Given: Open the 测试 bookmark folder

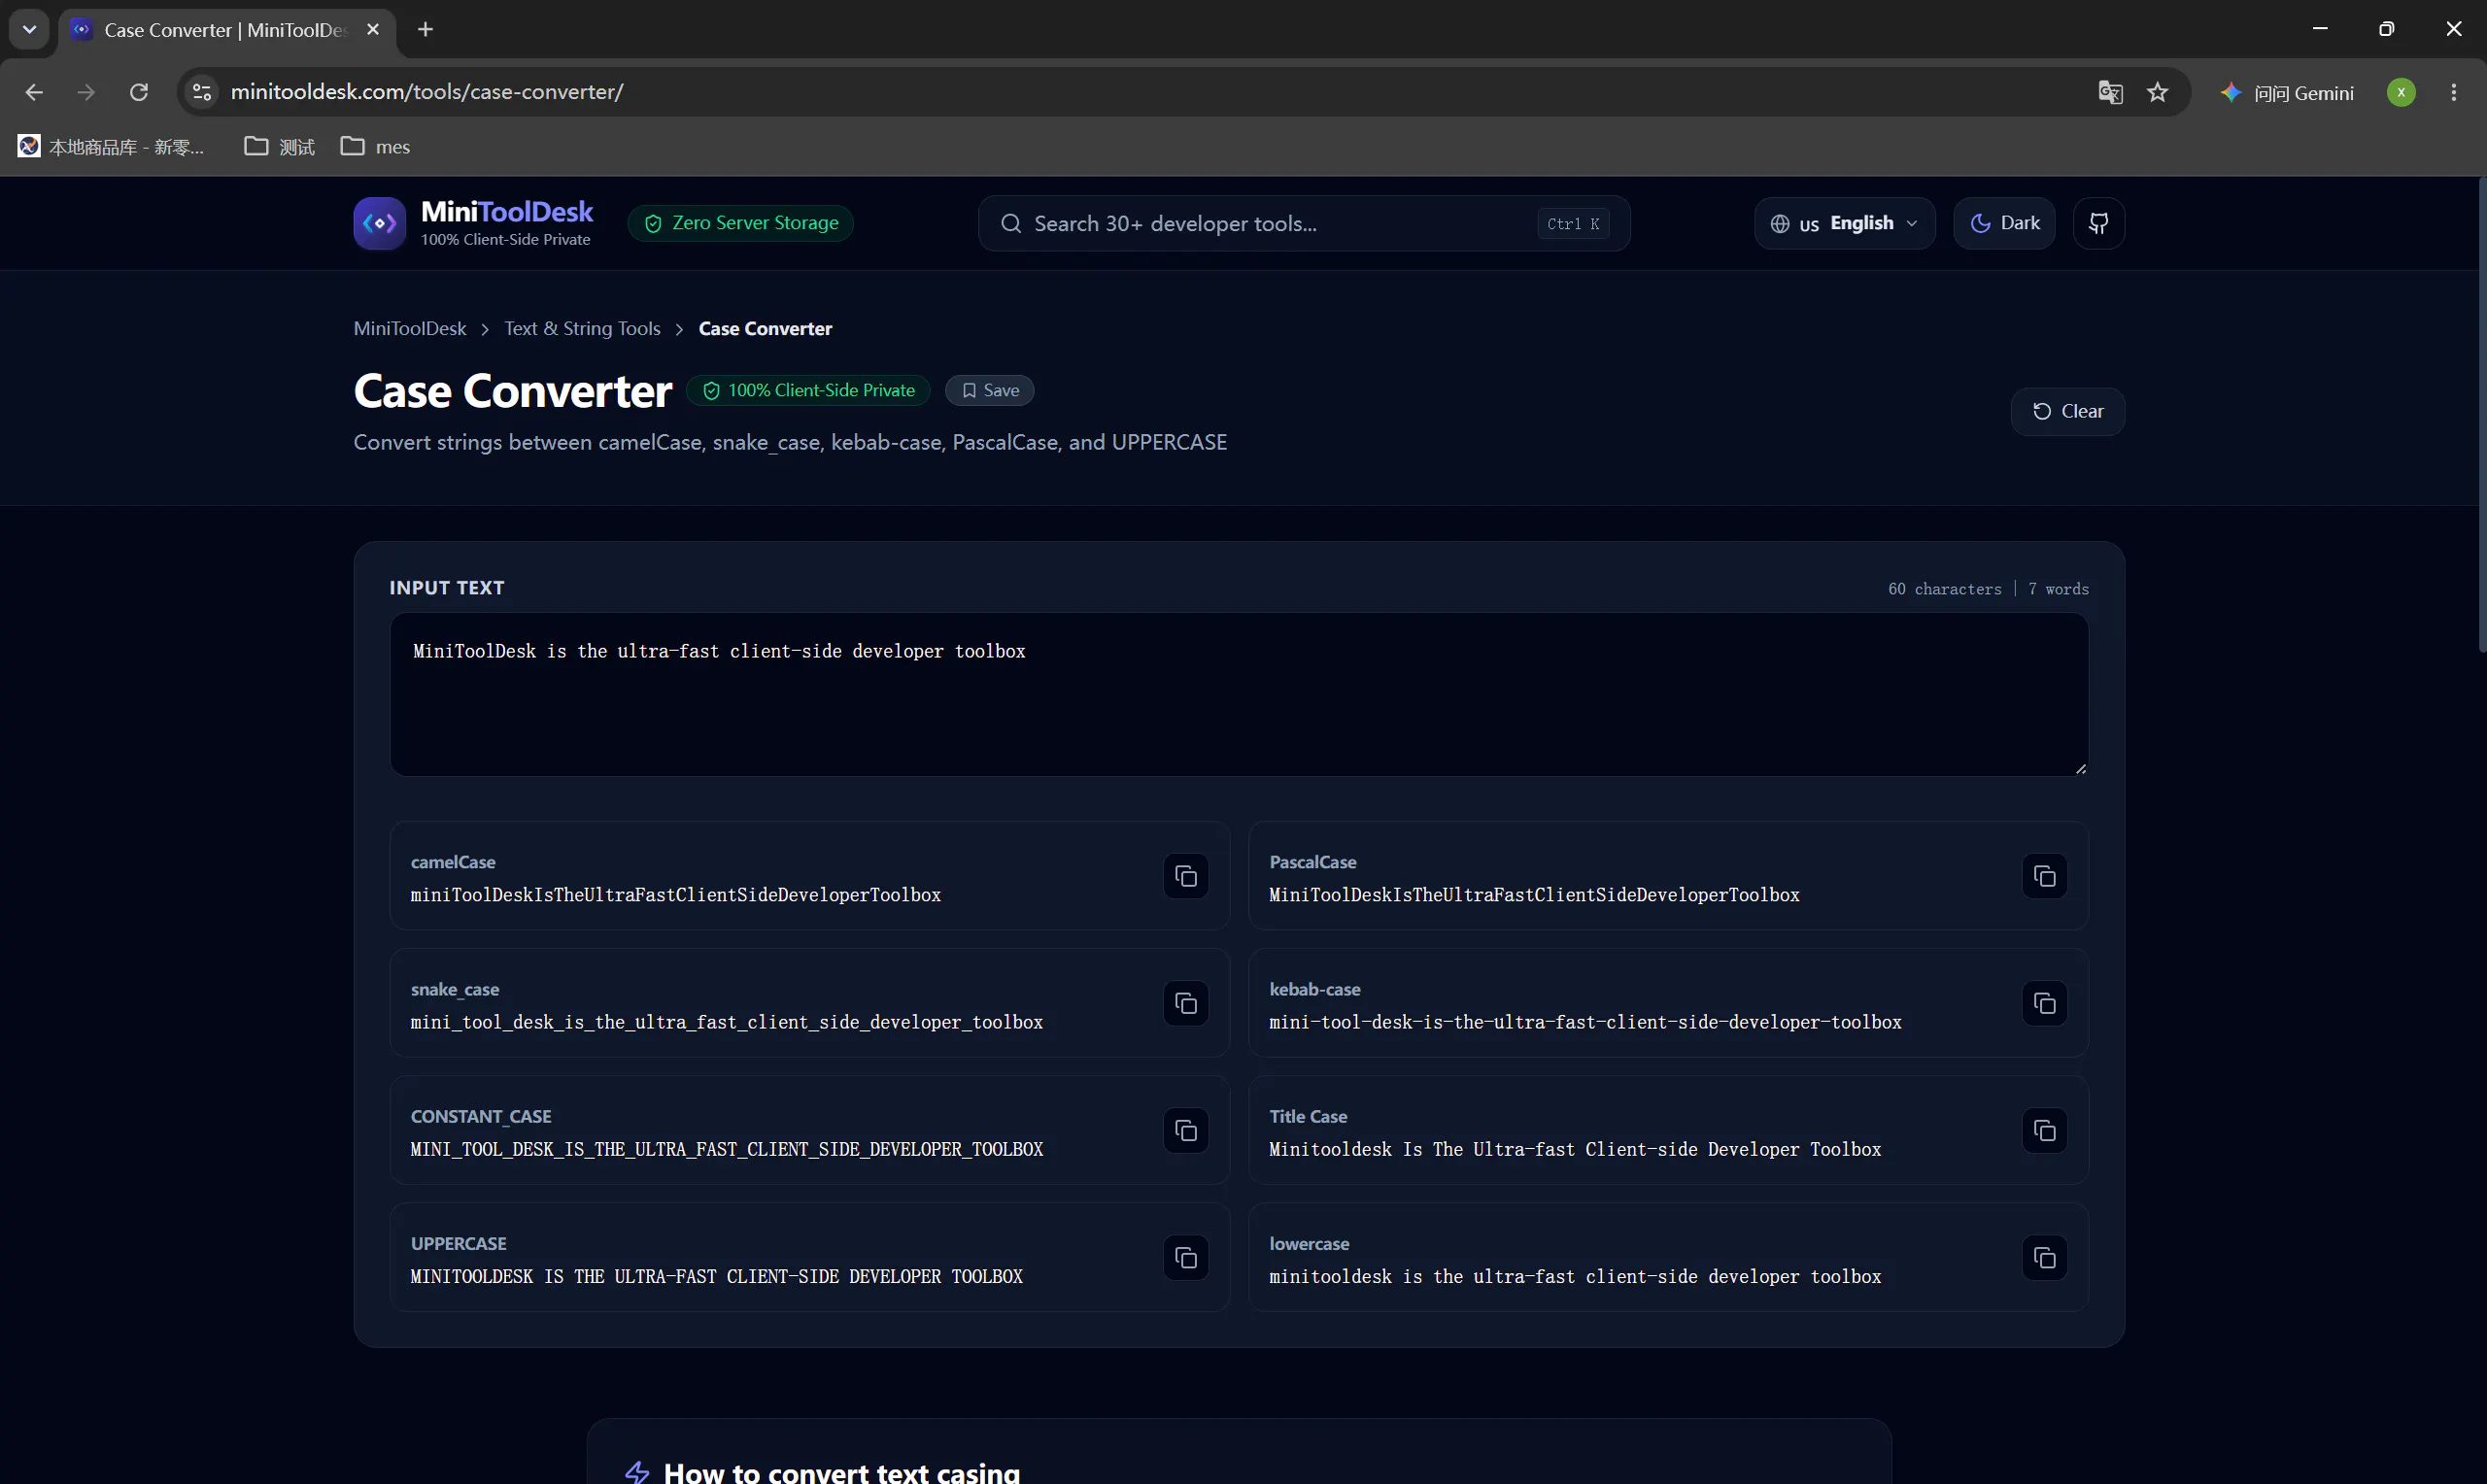Looking at the screenshot, I should [280, 147].
